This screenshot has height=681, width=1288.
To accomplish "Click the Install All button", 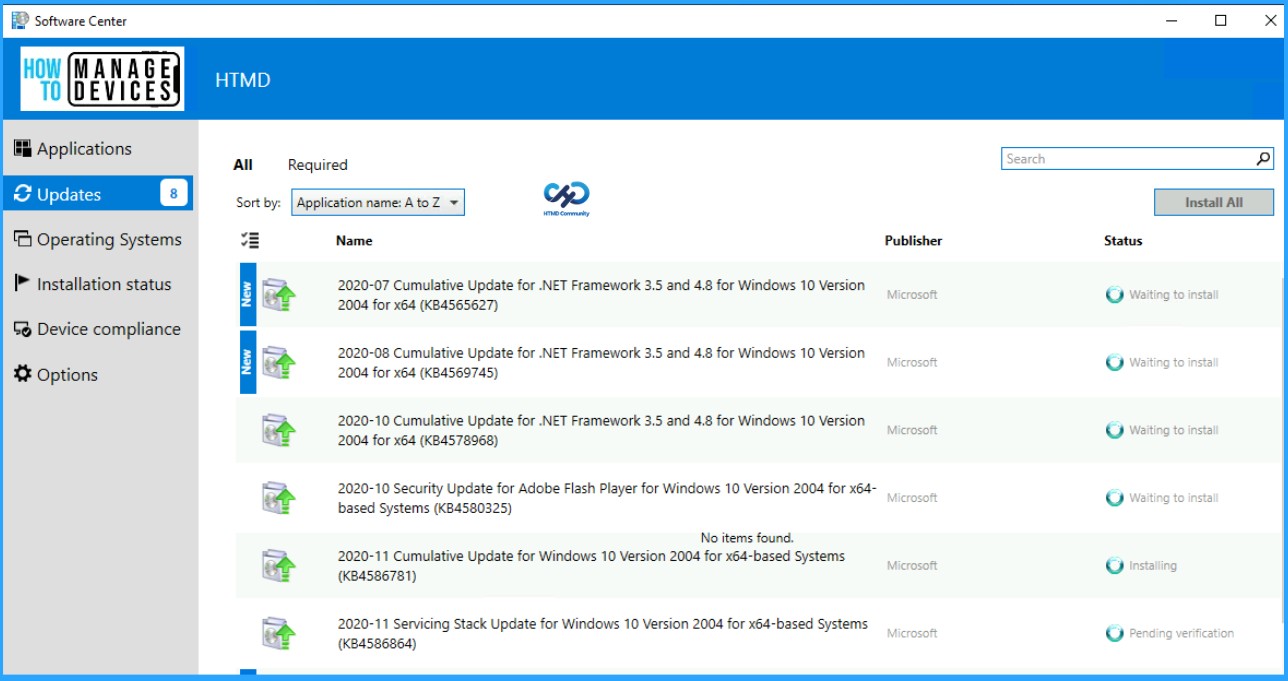I will pyautogui.click(x=1214, y=202).
